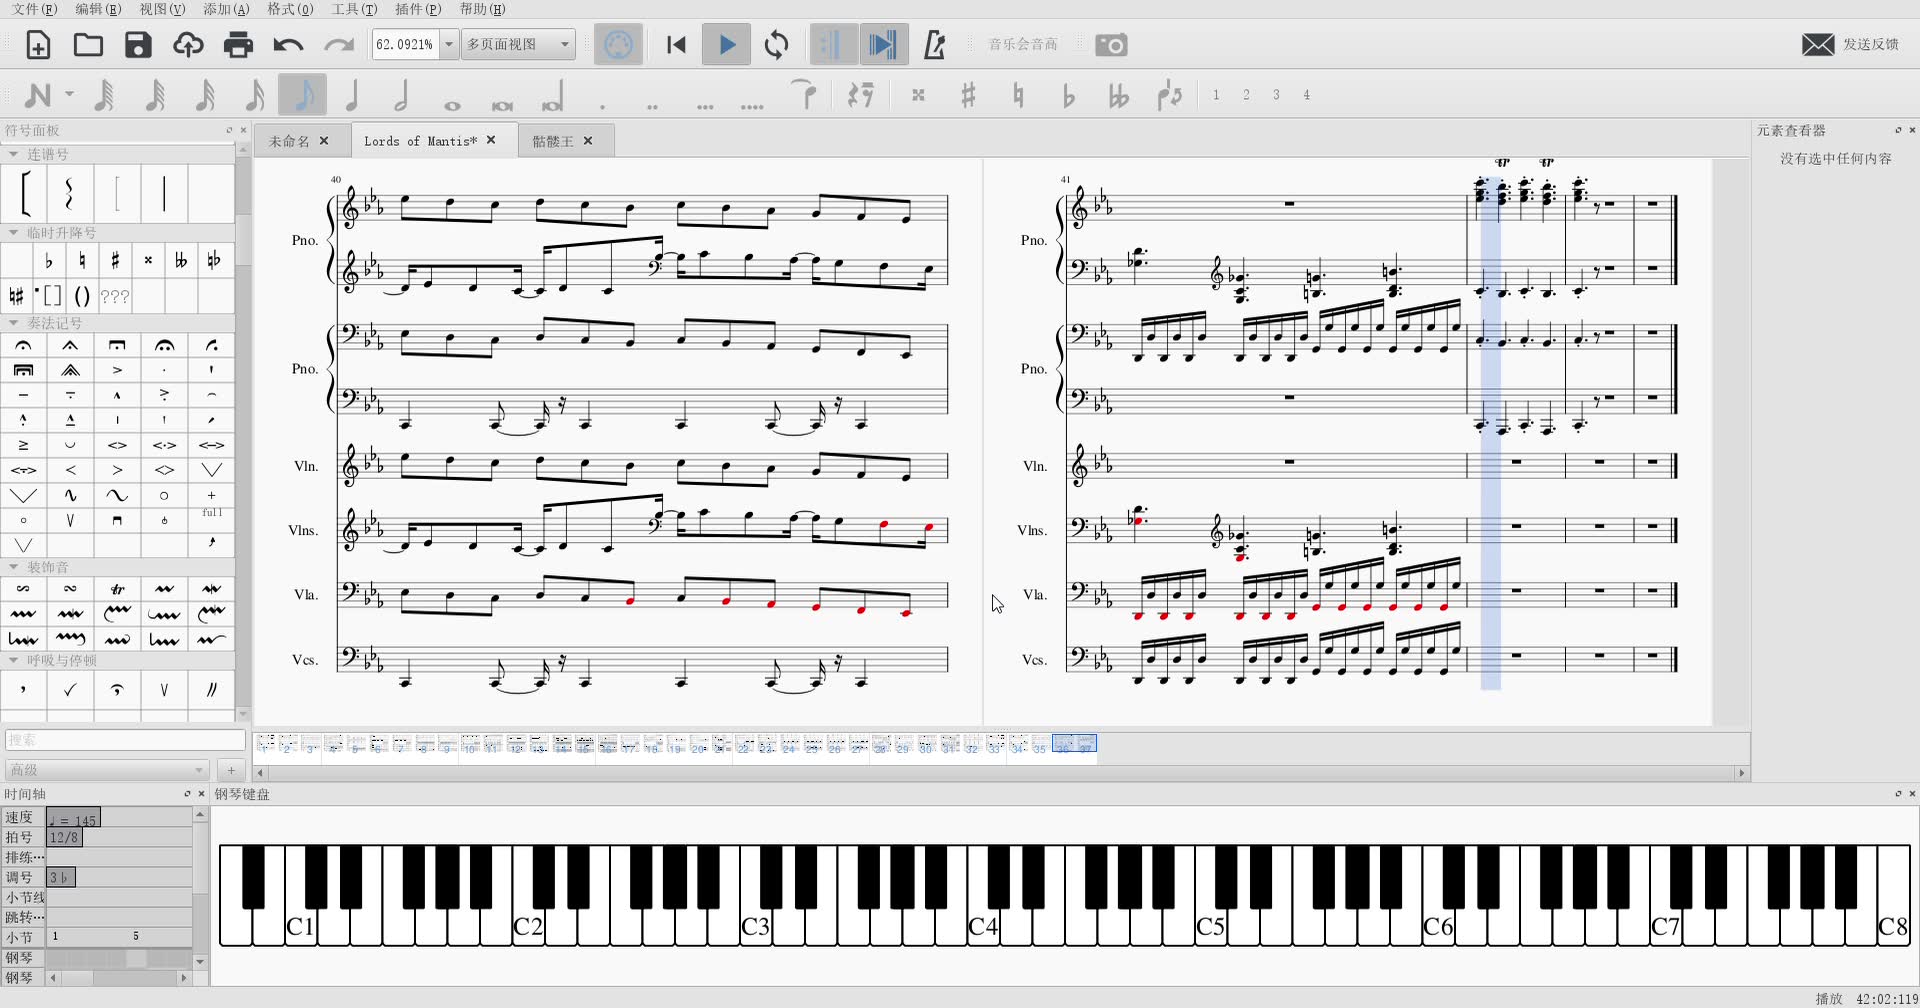Print the score using the printer icon

pyautogui.click(x=238, y=45)
